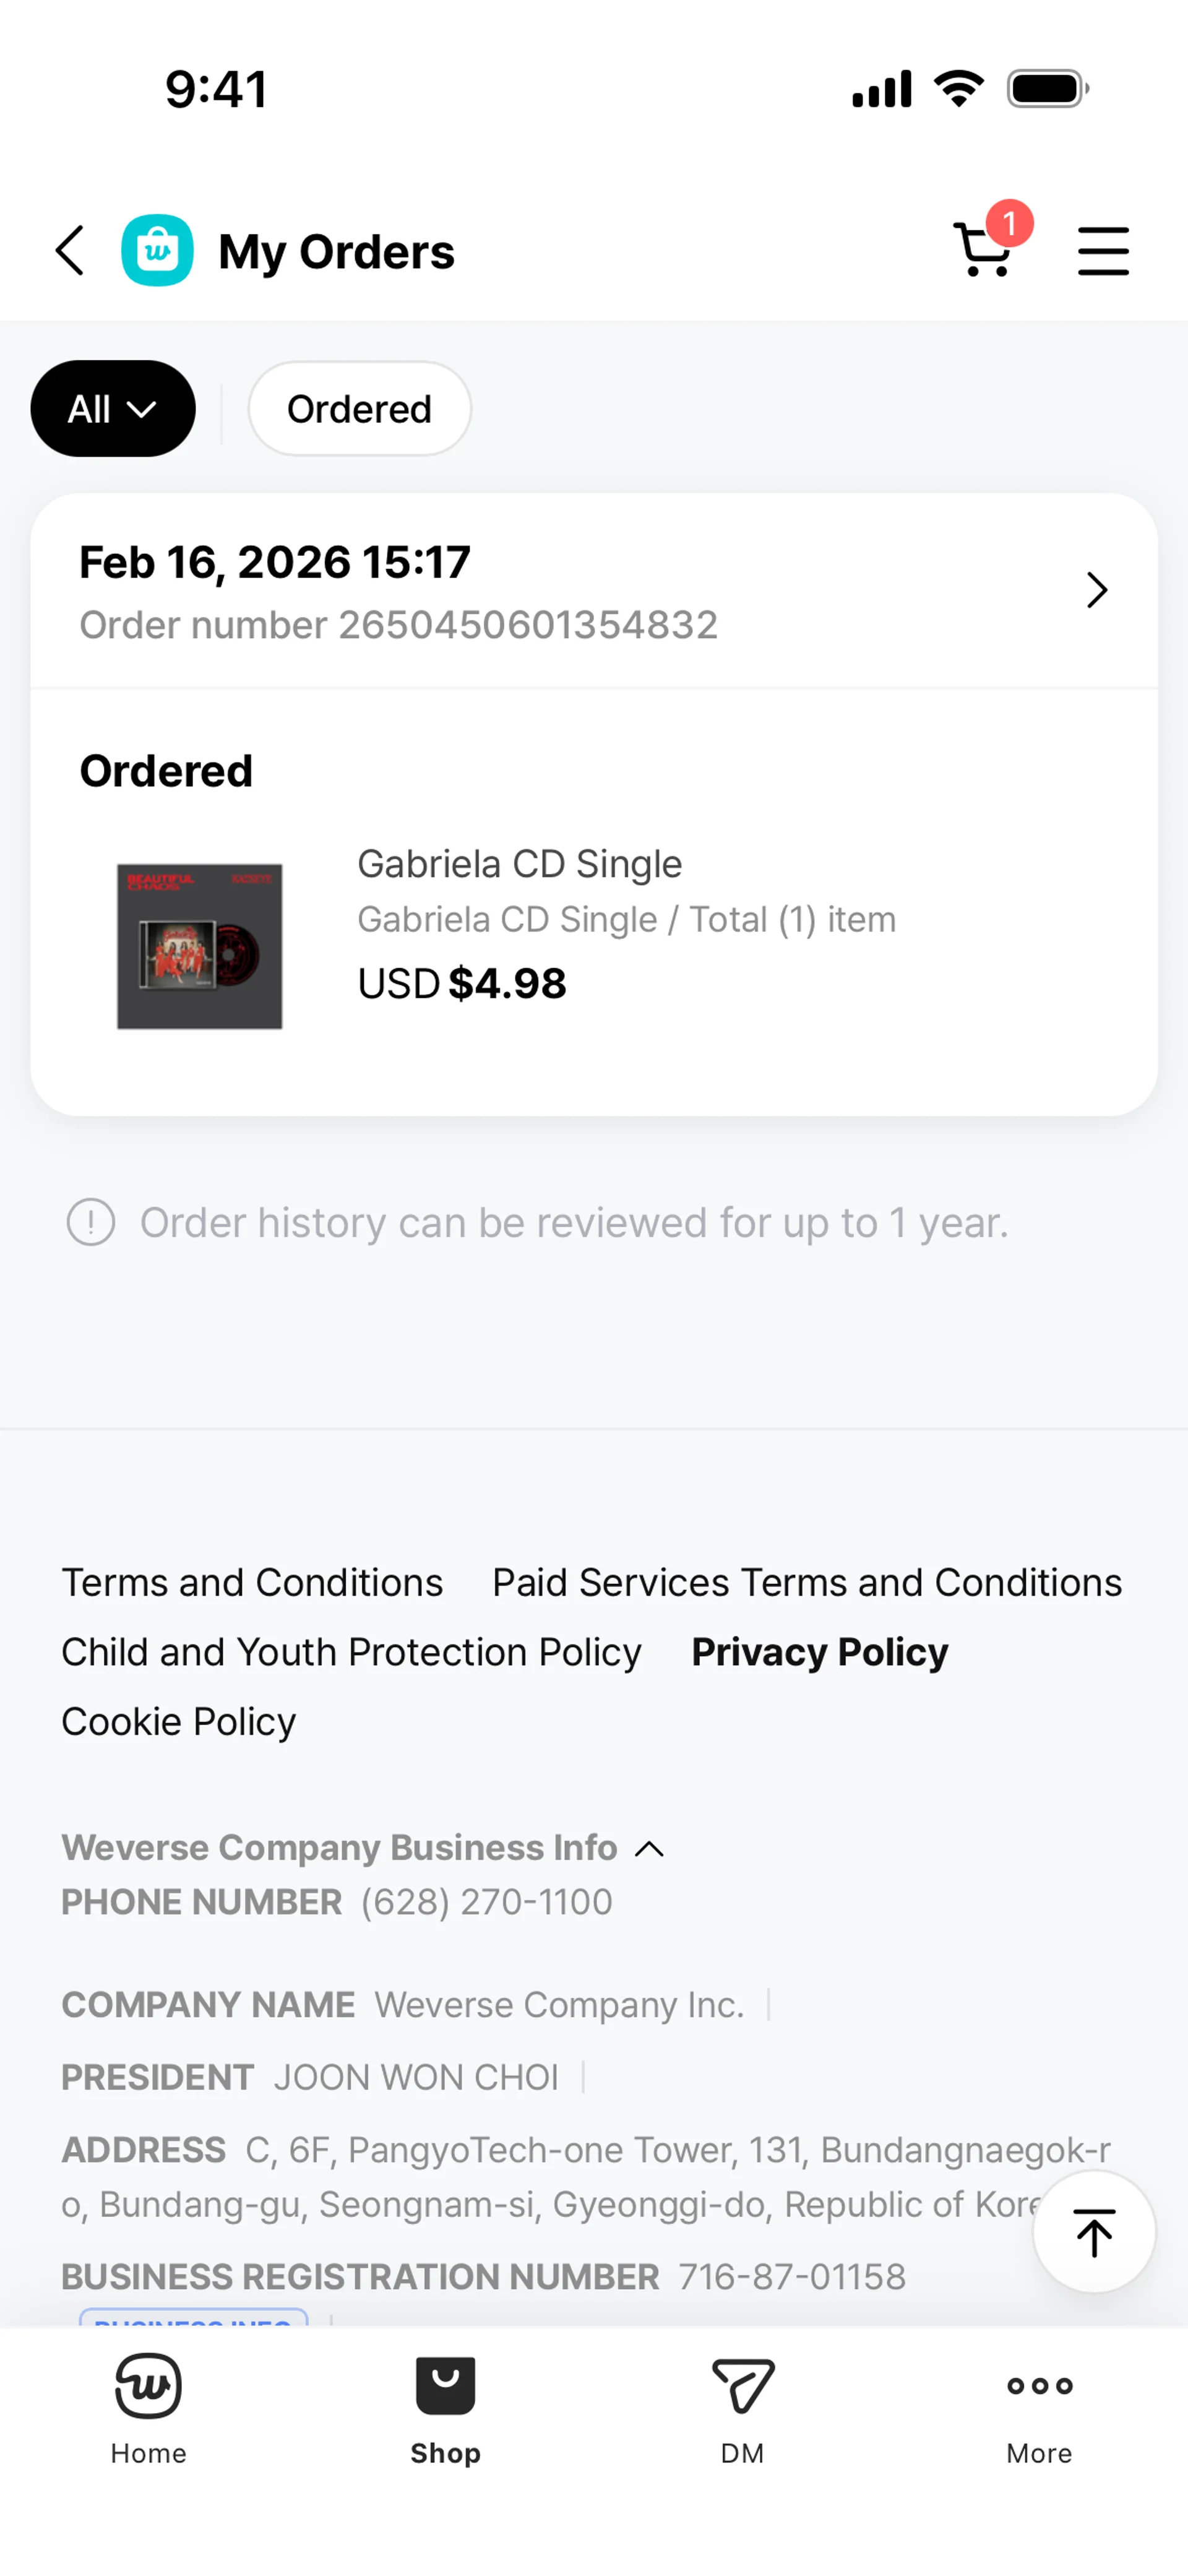The width and height of the screenshot is (1188, 2576).
Task: Tap the scroll-to-top arrow button
Action: [1093, 2232]
